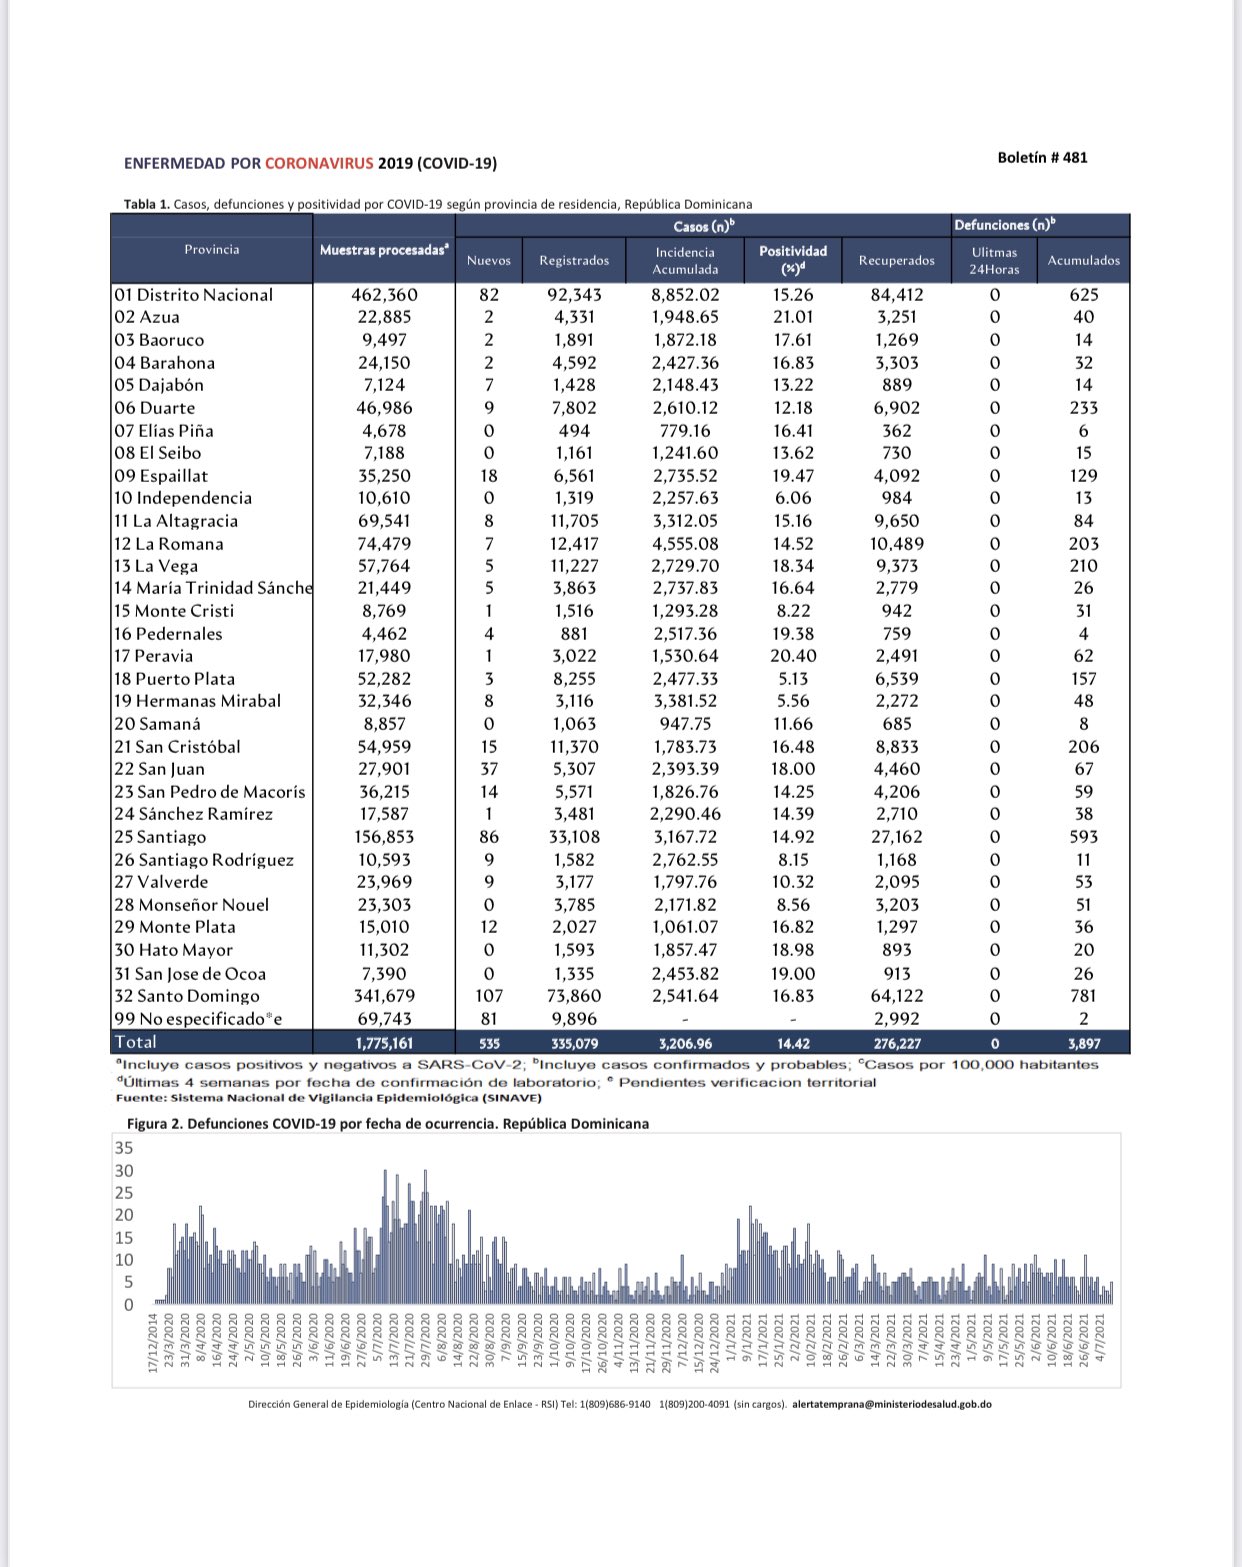Click the 'Nuevos' column header
The height and width of the screenshot is (1567, 1242).
[x=489, y=260]
